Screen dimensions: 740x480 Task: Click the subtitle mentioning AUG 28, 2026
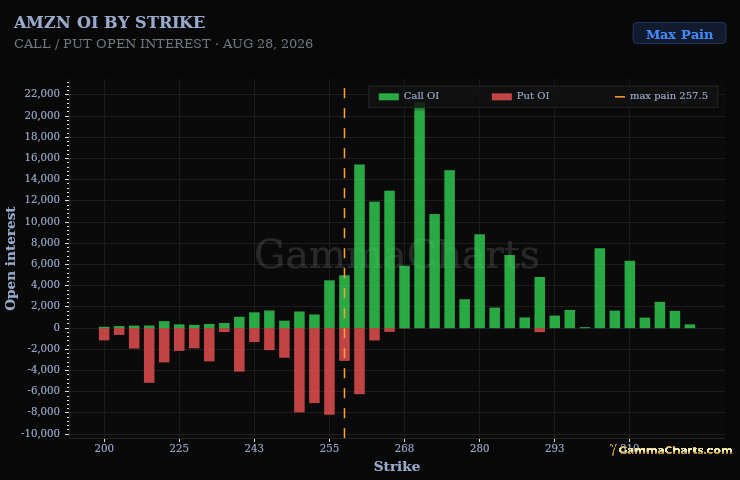(163, 43)
